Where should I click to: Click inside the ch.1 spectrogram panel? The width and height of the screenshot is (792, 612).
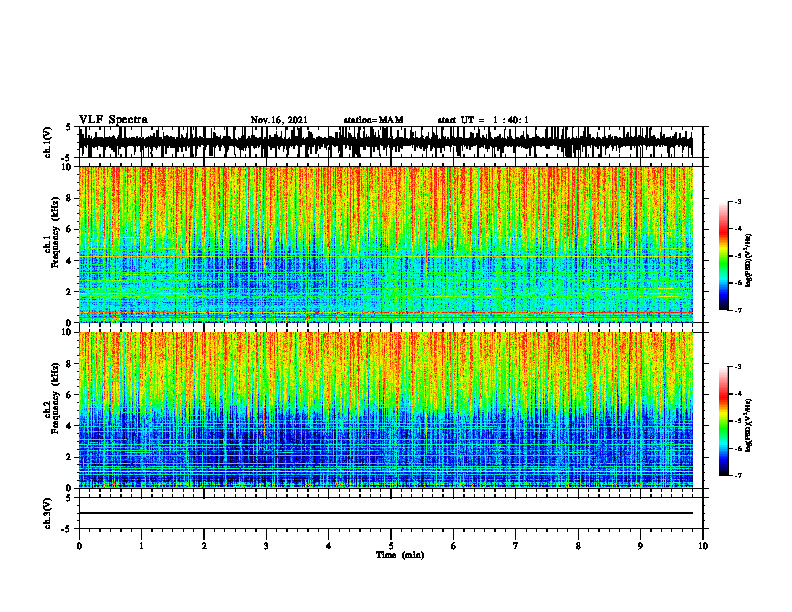[x=386, y=244]
